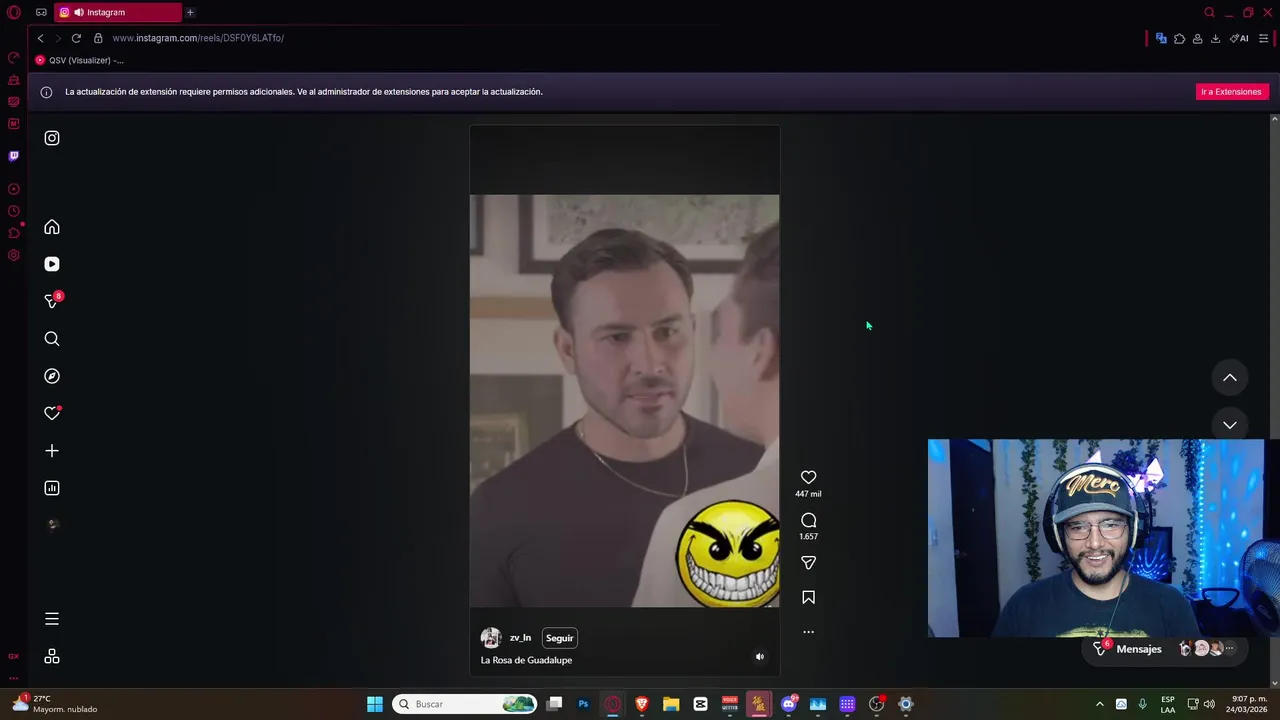This screenshot has height=720, width=1280.
Task: Open browser tab search magnifier
Action: click(1209, 12)
